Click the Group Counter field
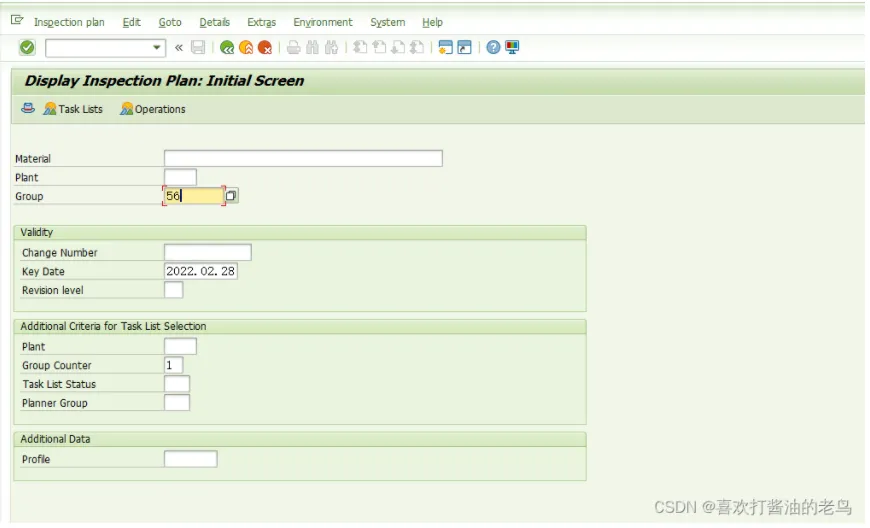The image size is (870, 528). [x=174, y=365]
